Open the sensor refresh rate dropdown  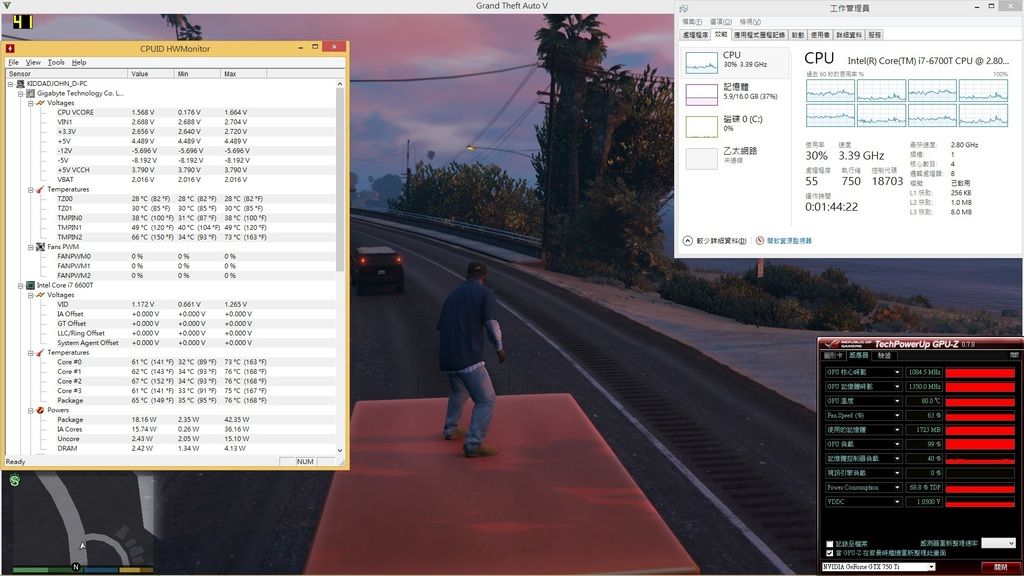coord(999,543)
